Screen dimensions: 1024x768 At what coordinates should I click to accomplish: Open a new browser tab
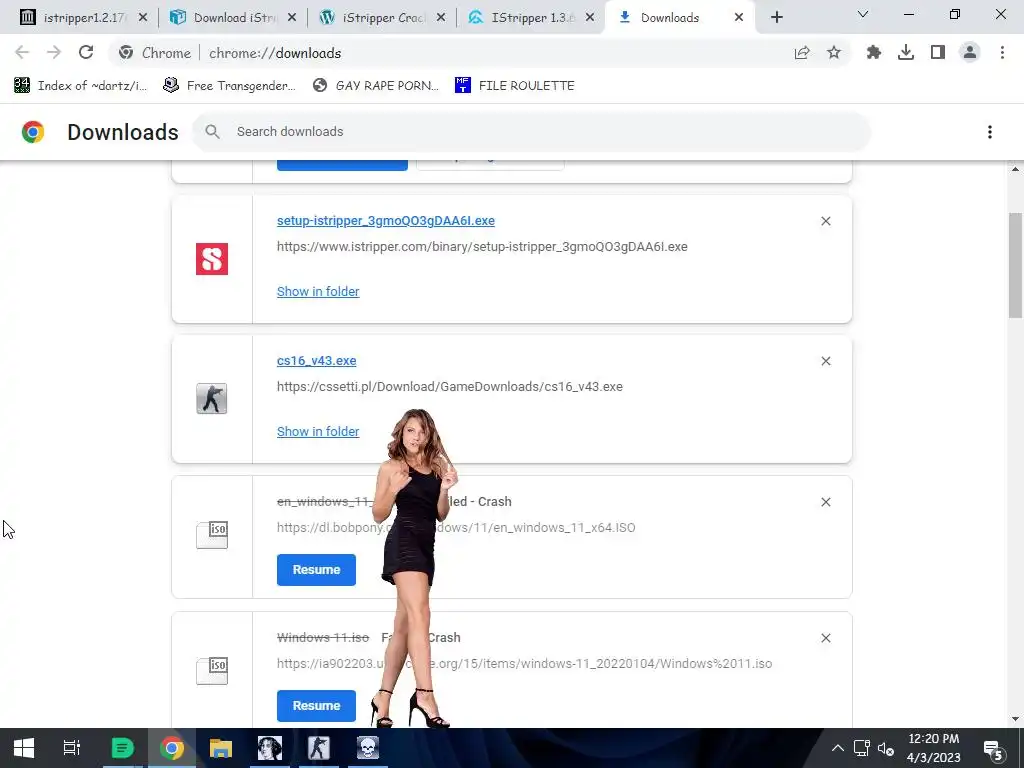click(776, 18)
